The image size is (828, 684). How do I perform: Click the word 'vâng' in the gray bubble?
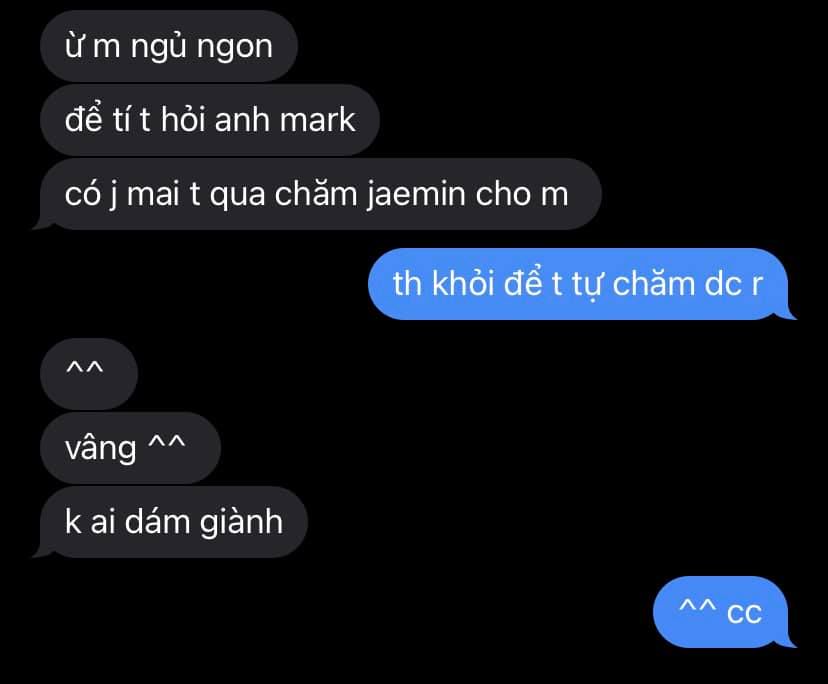pyautogui.click(x=100, y=450)
